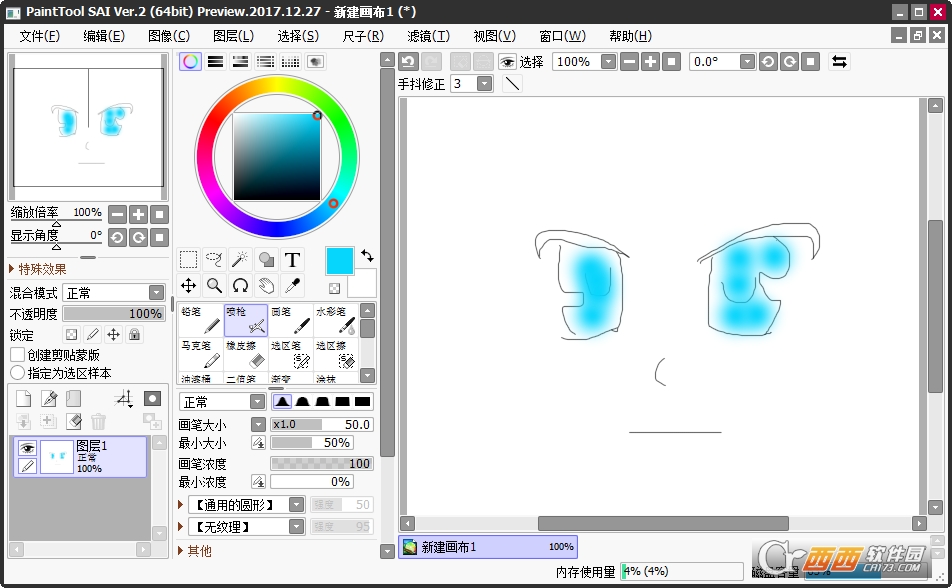
Task: Toggle lock transparent pixels
Action: coord(72,335)
